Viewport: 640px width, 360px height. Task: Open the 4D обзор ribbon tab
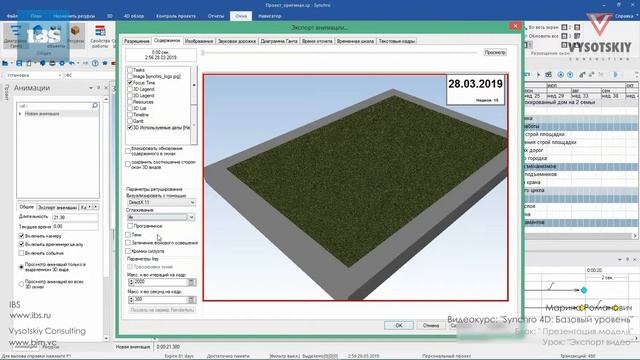134,16
